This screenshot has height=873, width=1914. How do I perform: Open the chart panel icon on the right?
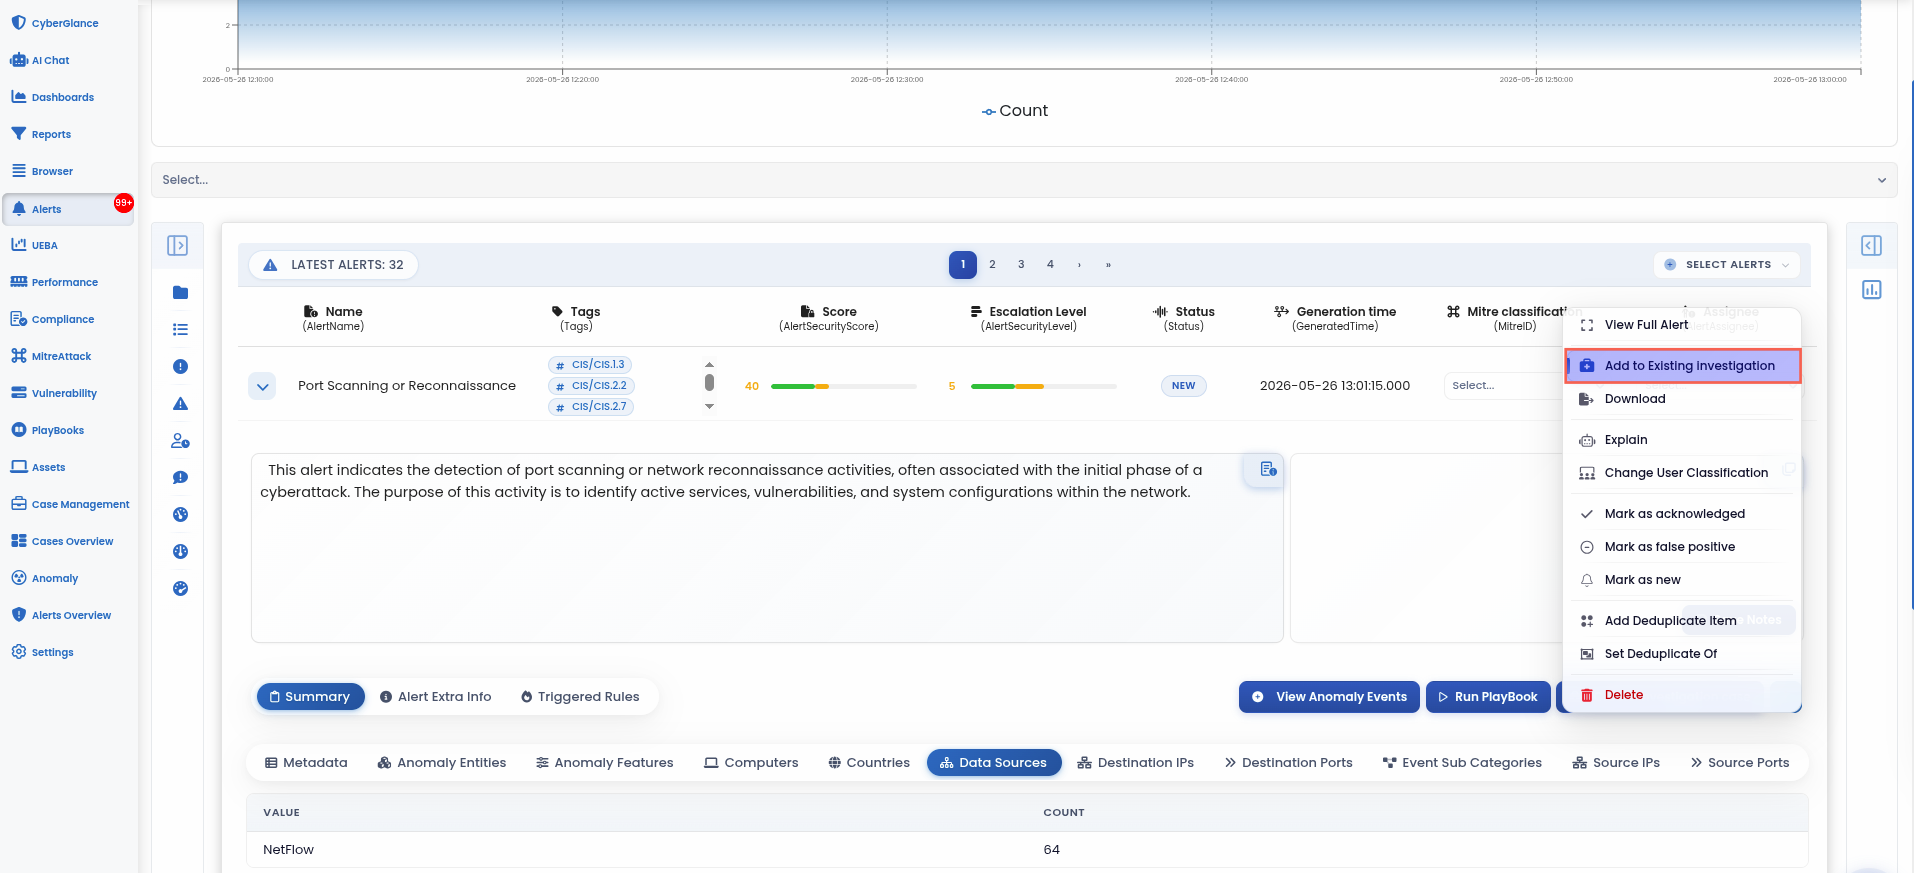[1872, 290]
